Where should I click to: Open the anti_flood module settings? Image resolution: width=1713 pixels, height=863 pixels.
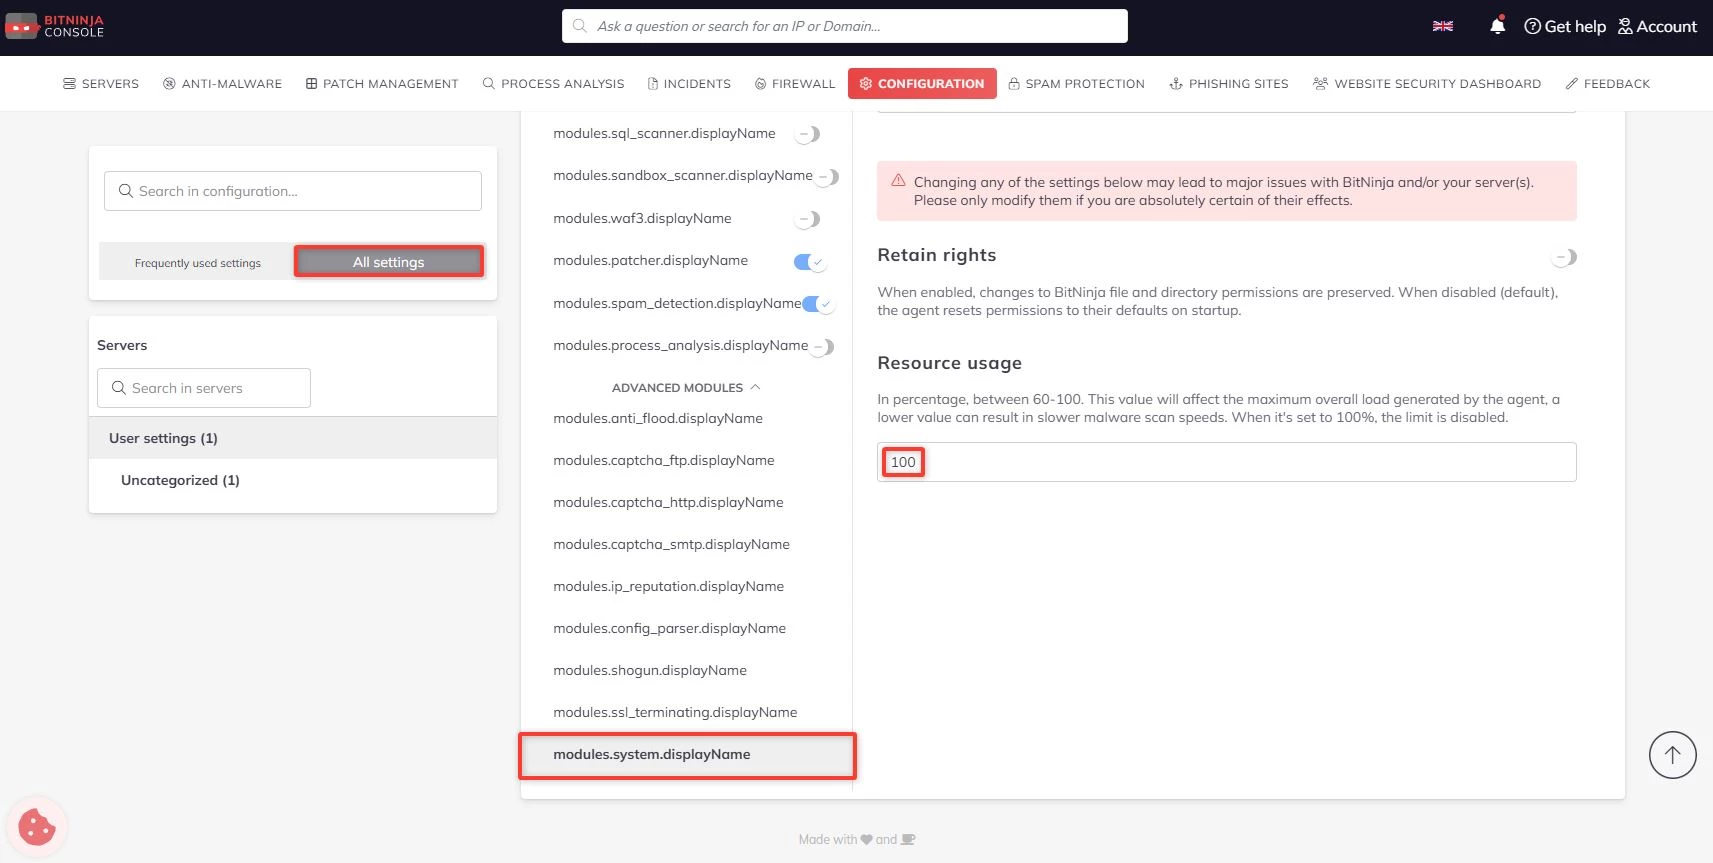pyautogui.click(x=658, y=419)
